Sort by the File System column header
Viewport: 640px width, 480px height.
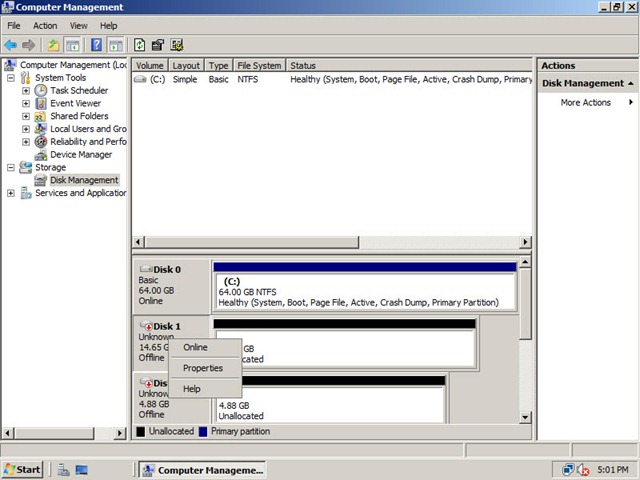pyautogui.click(x=259, y=66)
